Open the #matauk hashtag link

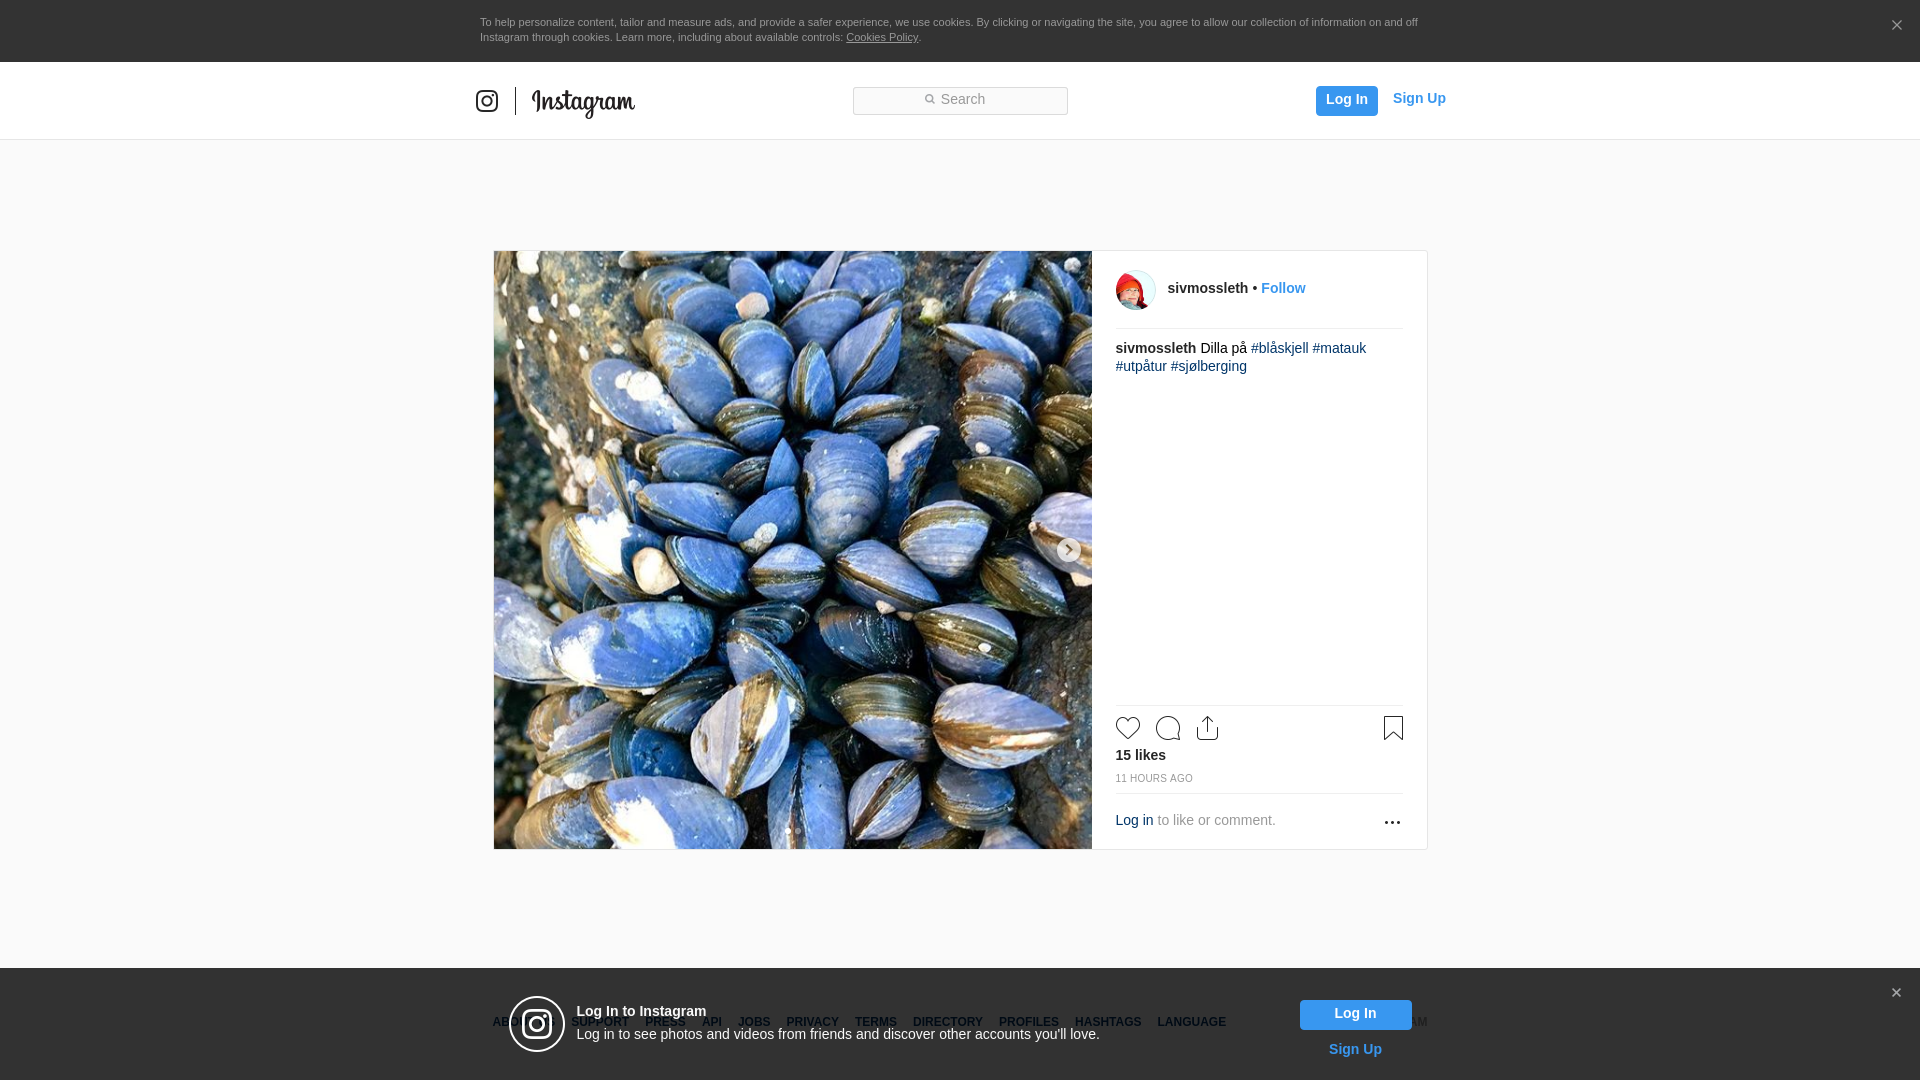[x=1339, y=348]
